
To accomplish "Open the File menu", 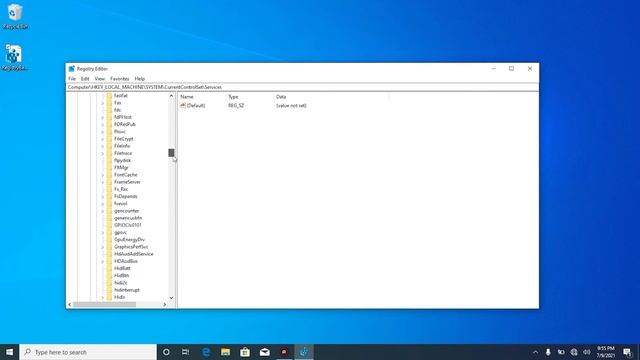I will click(72, 79).
